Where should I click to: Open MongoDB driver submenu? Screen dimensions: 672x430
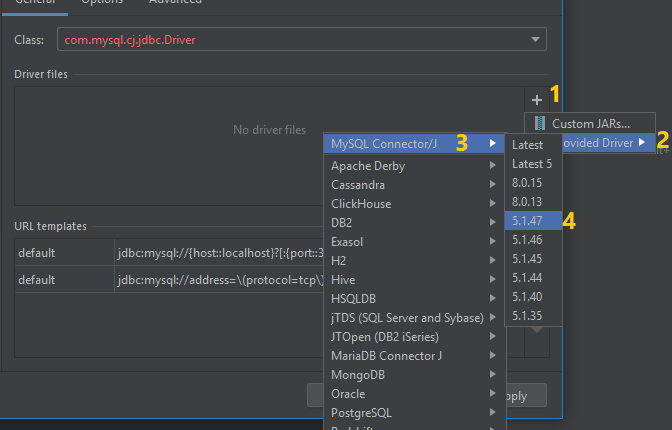coord(414,375)
